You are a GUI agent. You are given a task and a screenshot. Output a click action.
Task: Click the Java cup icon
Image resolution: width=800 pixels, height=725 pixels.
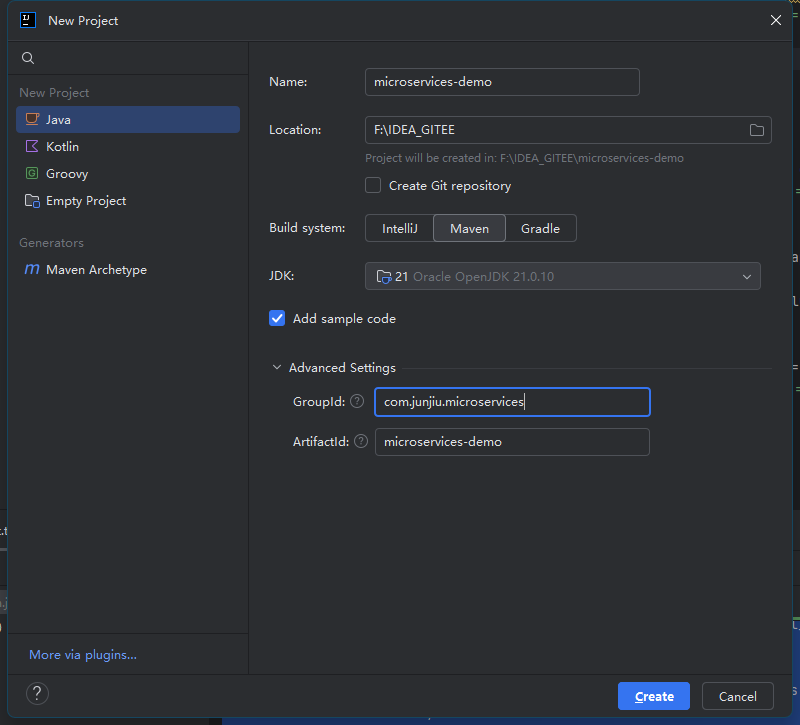(32, 119)
